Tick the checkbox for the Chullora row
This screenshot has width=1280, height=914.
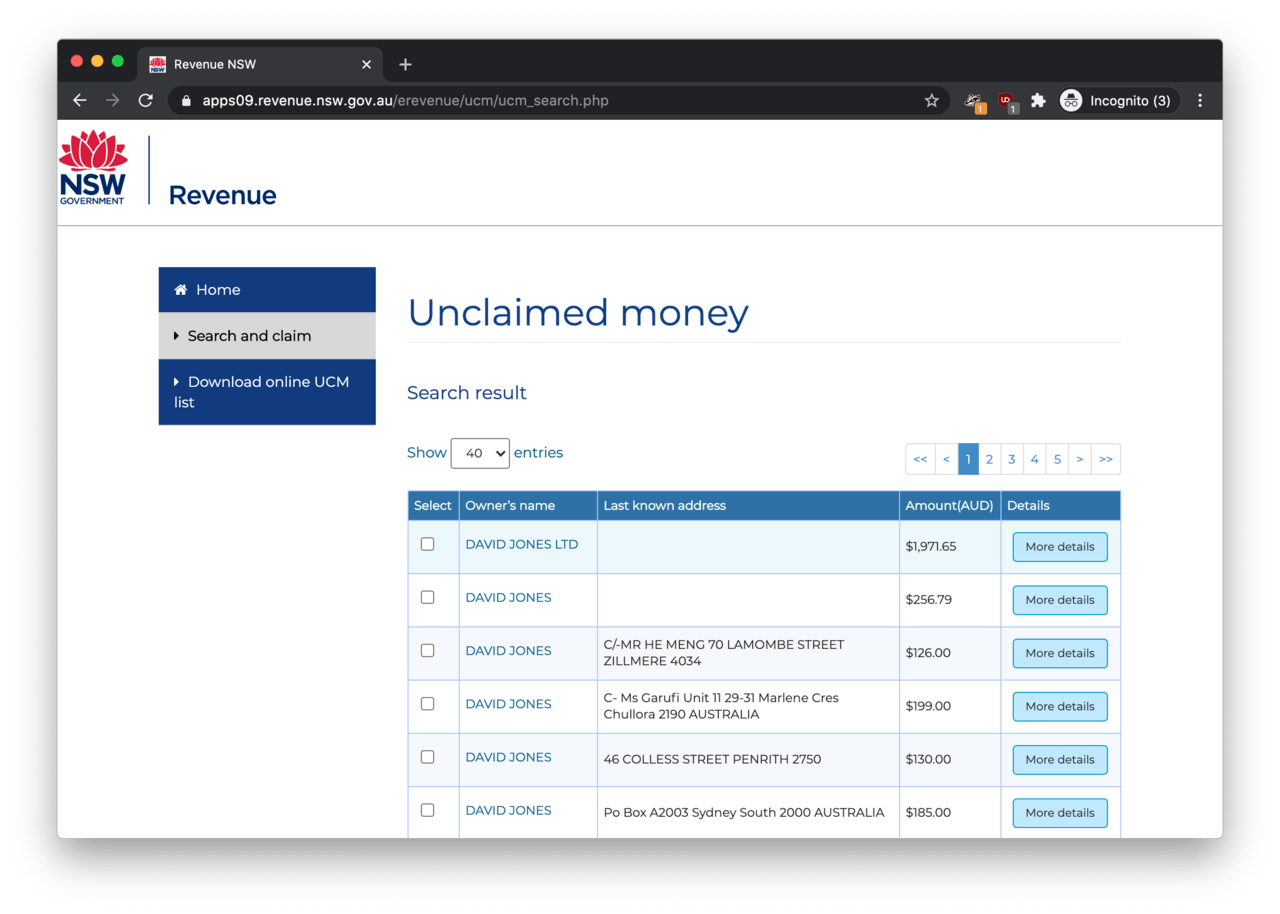tap(428, 704)
